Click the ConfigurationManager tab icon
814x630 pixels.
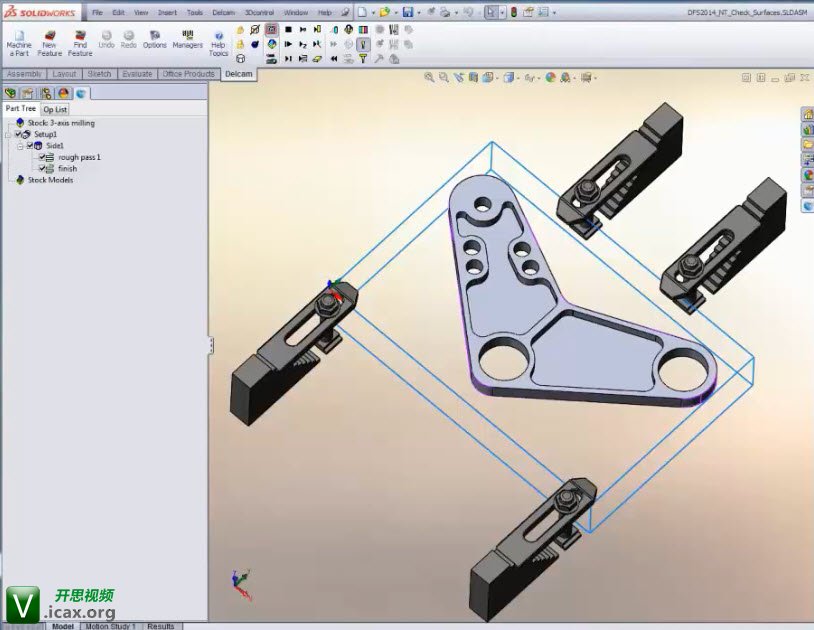point(46,93)
